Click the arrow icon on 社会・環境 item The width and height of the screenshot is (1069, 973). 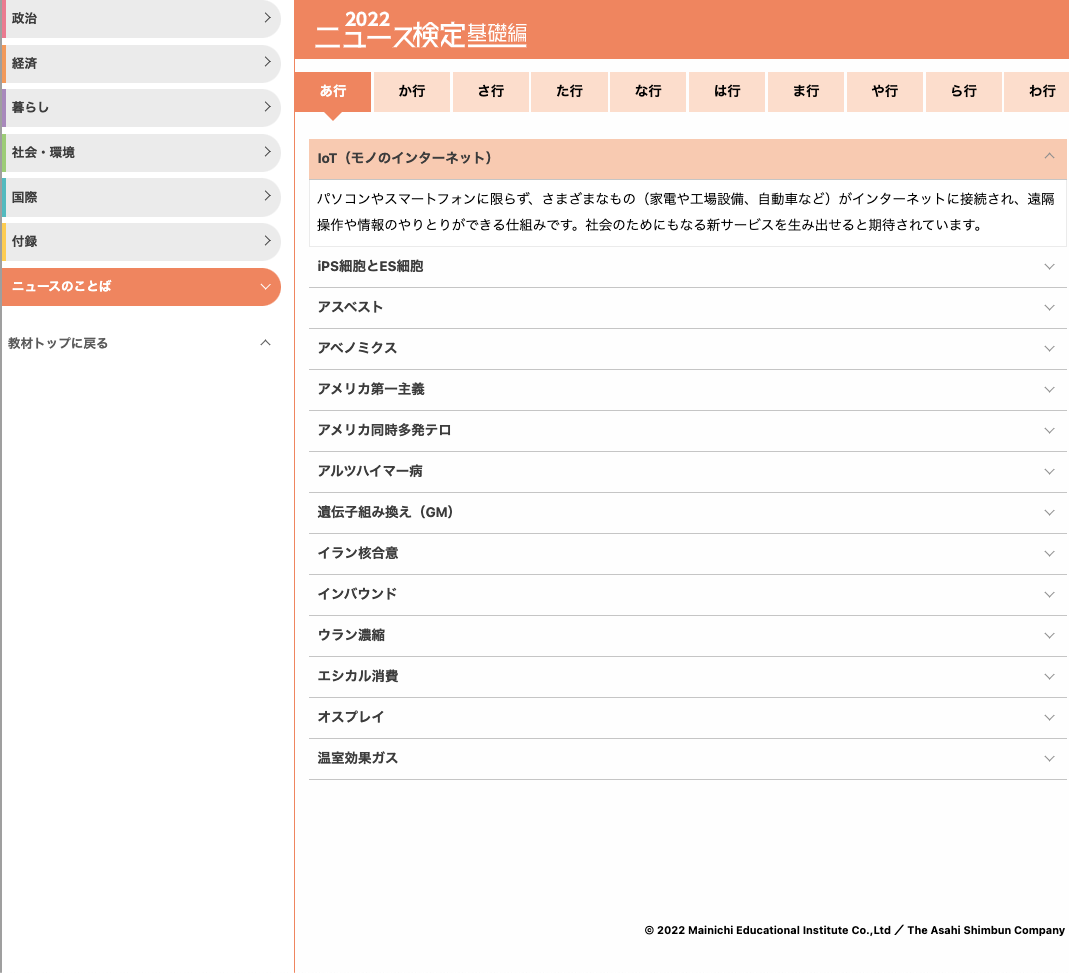pyautogui.click(x=267, y=151)
